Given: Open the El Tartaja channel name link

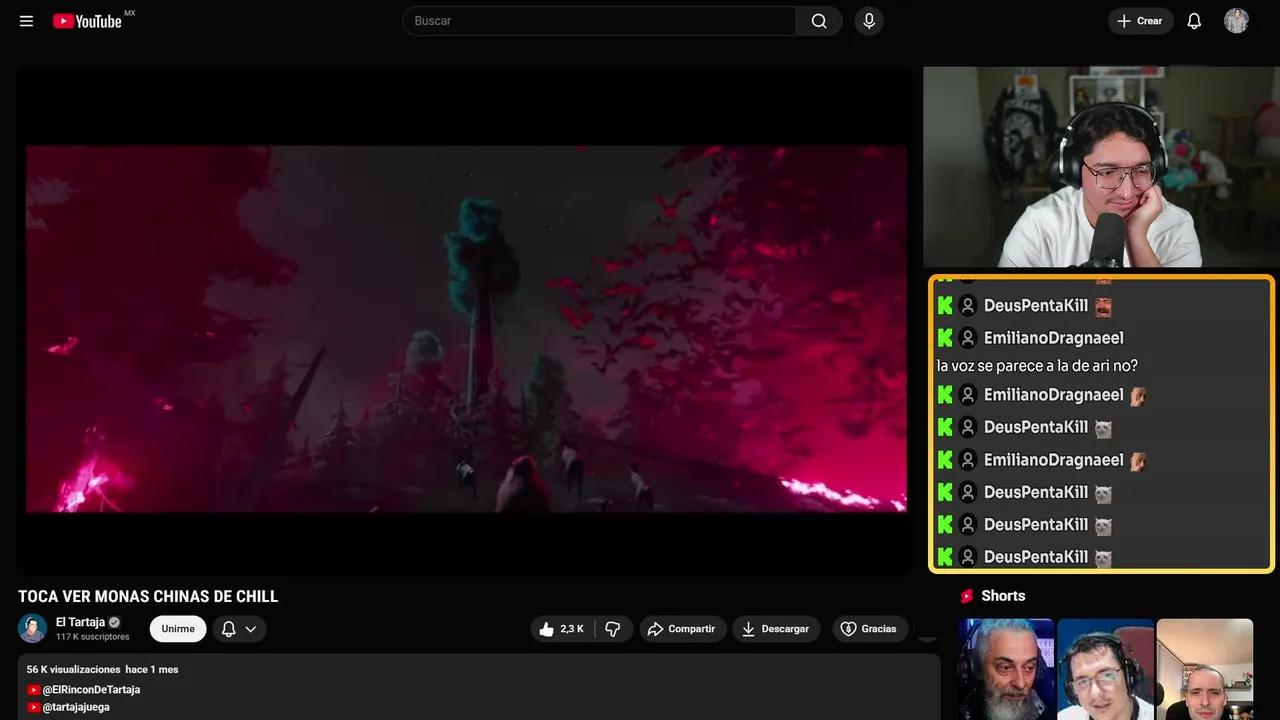Looking at the screenshot, I should pos(80,622).
